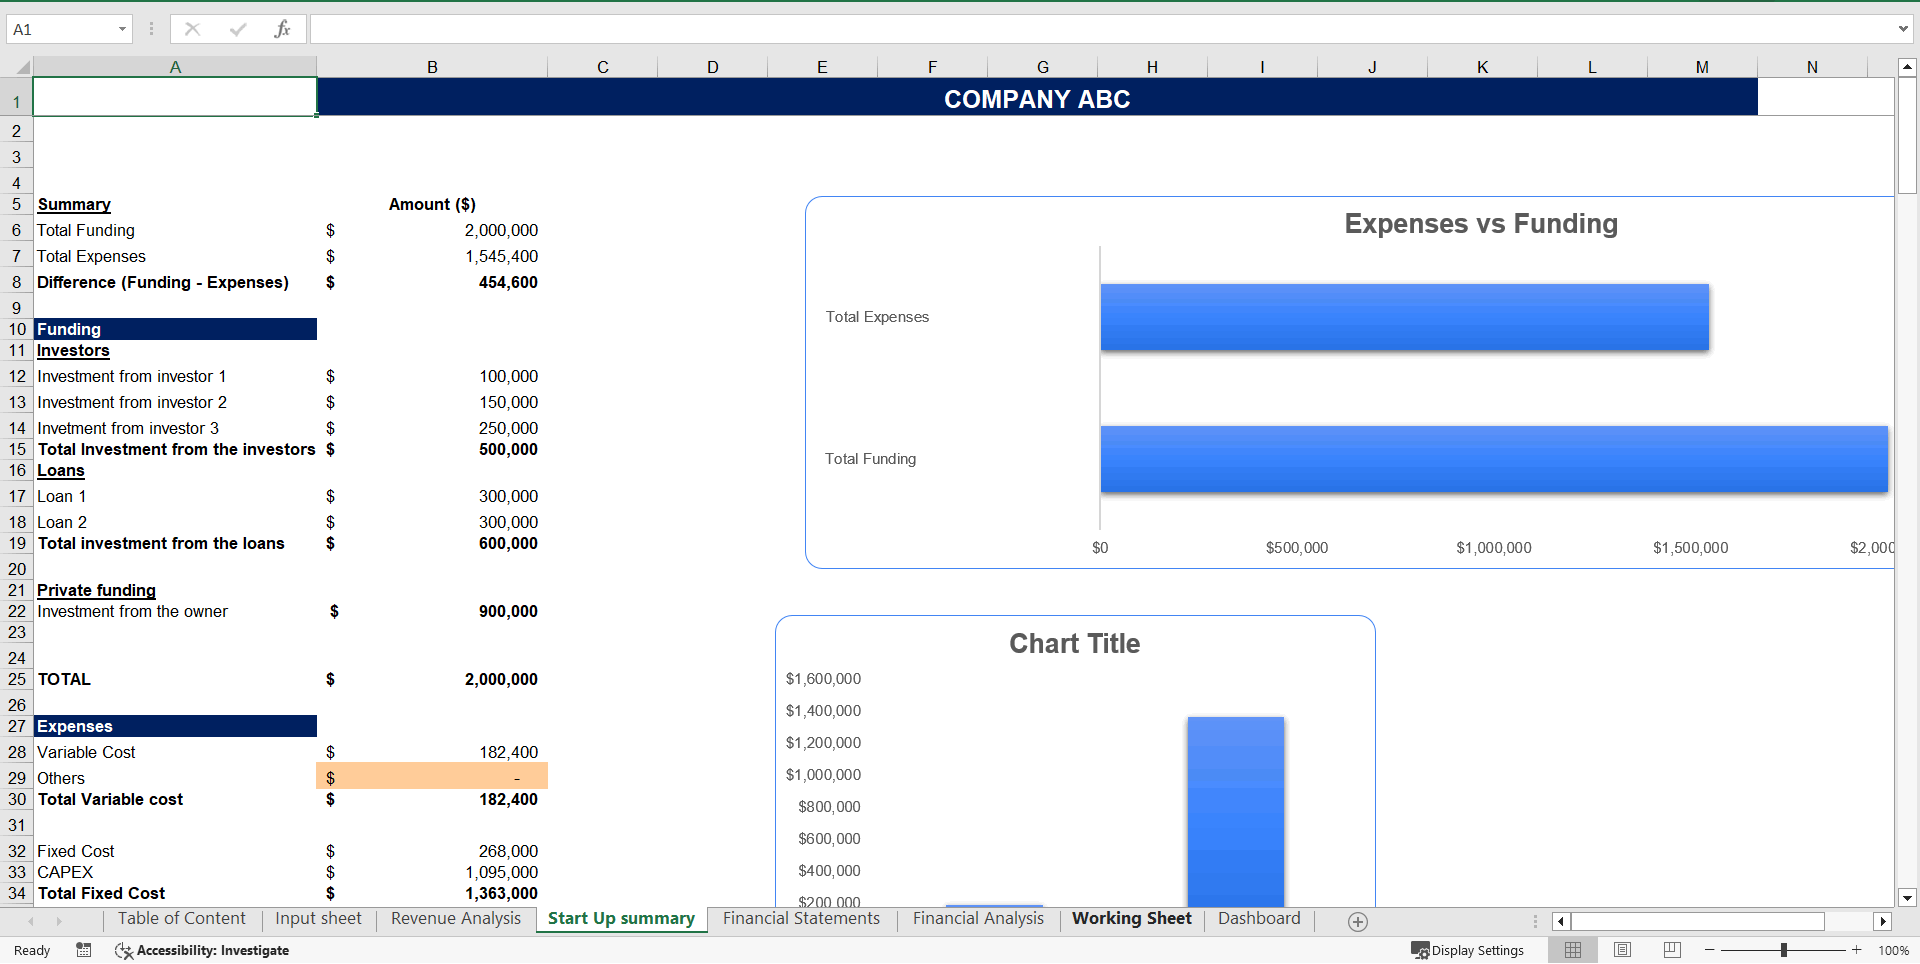The image size is (1920, 964).
Task: Click into the formula bar input
Action: [1100, 29]
